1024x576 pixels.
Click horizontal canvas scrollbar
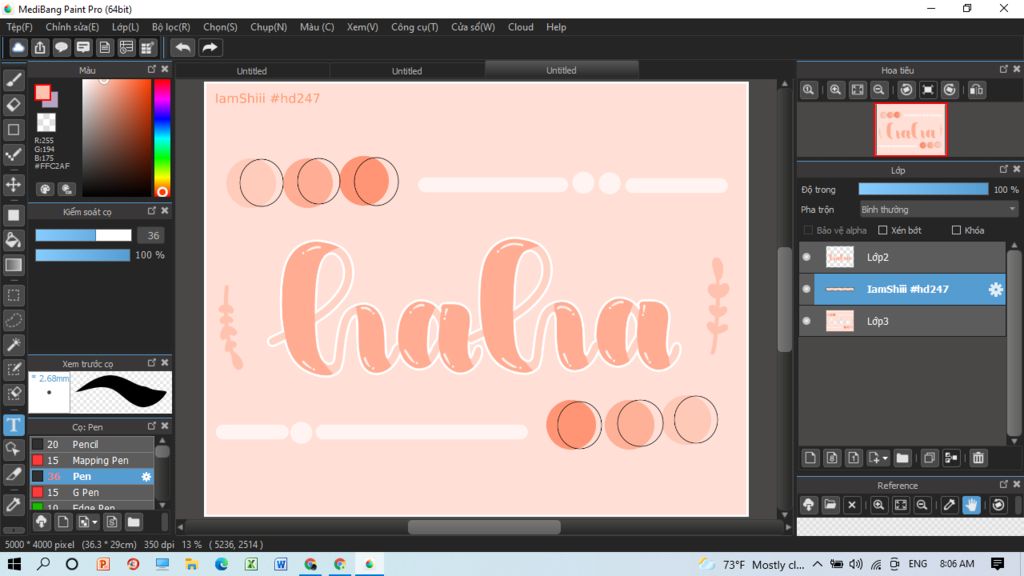tap(484, 527)
